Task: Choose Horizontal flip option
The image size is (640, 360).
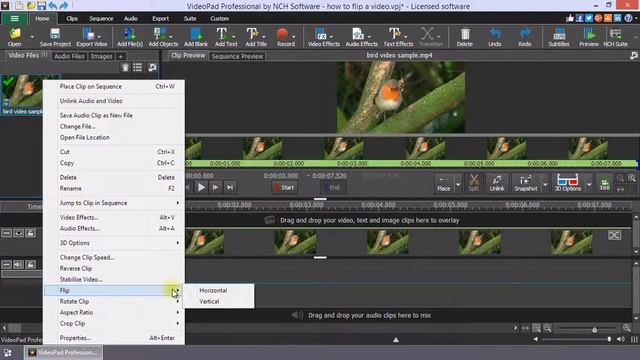Action: [x=213, y=290]
